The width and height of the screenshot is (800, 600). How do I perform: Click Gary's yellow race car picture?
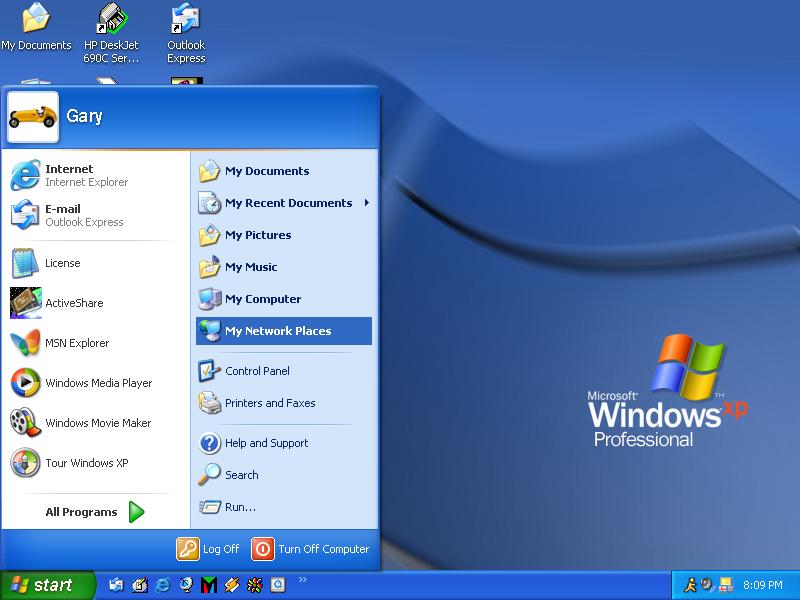(x=33, y=117)
